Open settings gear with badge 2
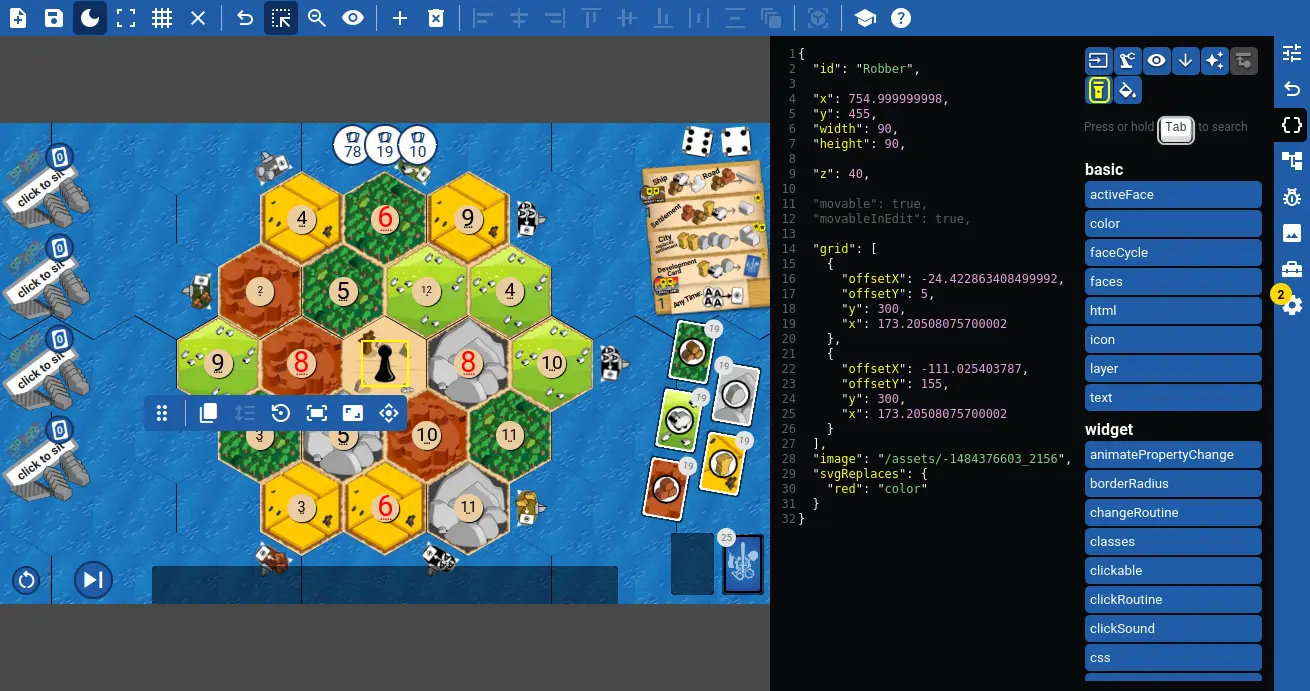 tap(1292, 305)
